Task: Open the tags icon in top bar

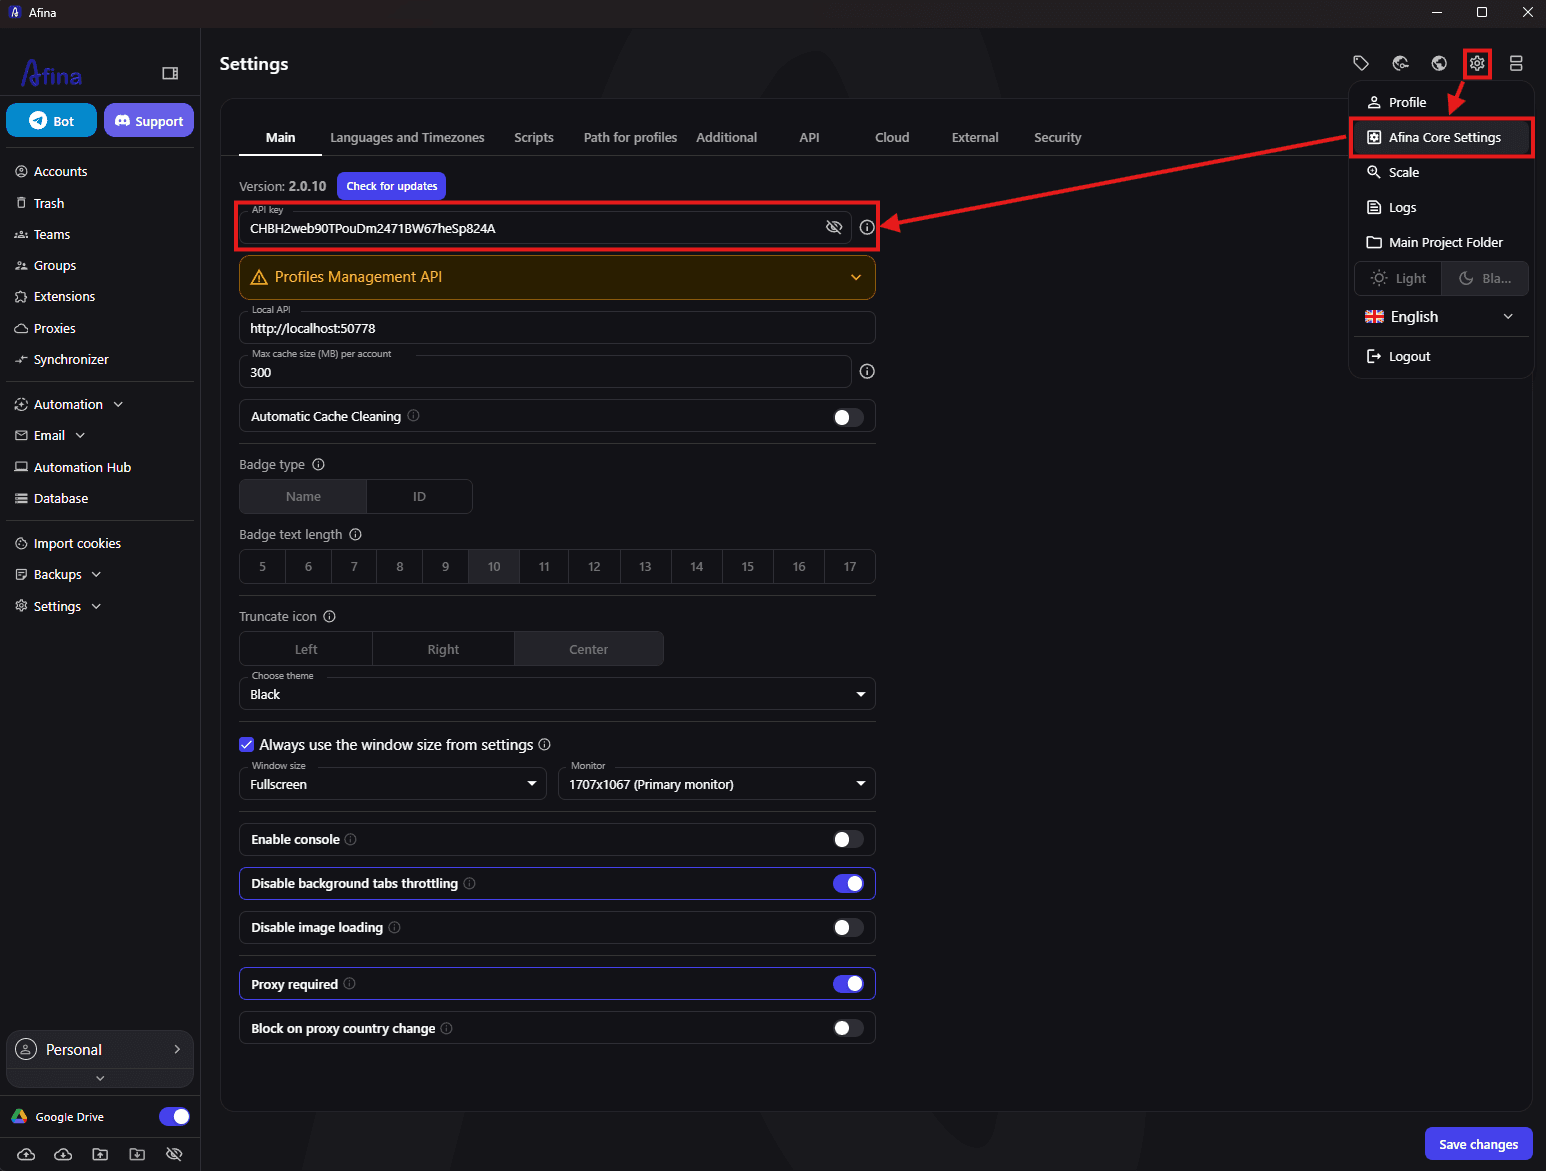Action: pos(1361,63)
